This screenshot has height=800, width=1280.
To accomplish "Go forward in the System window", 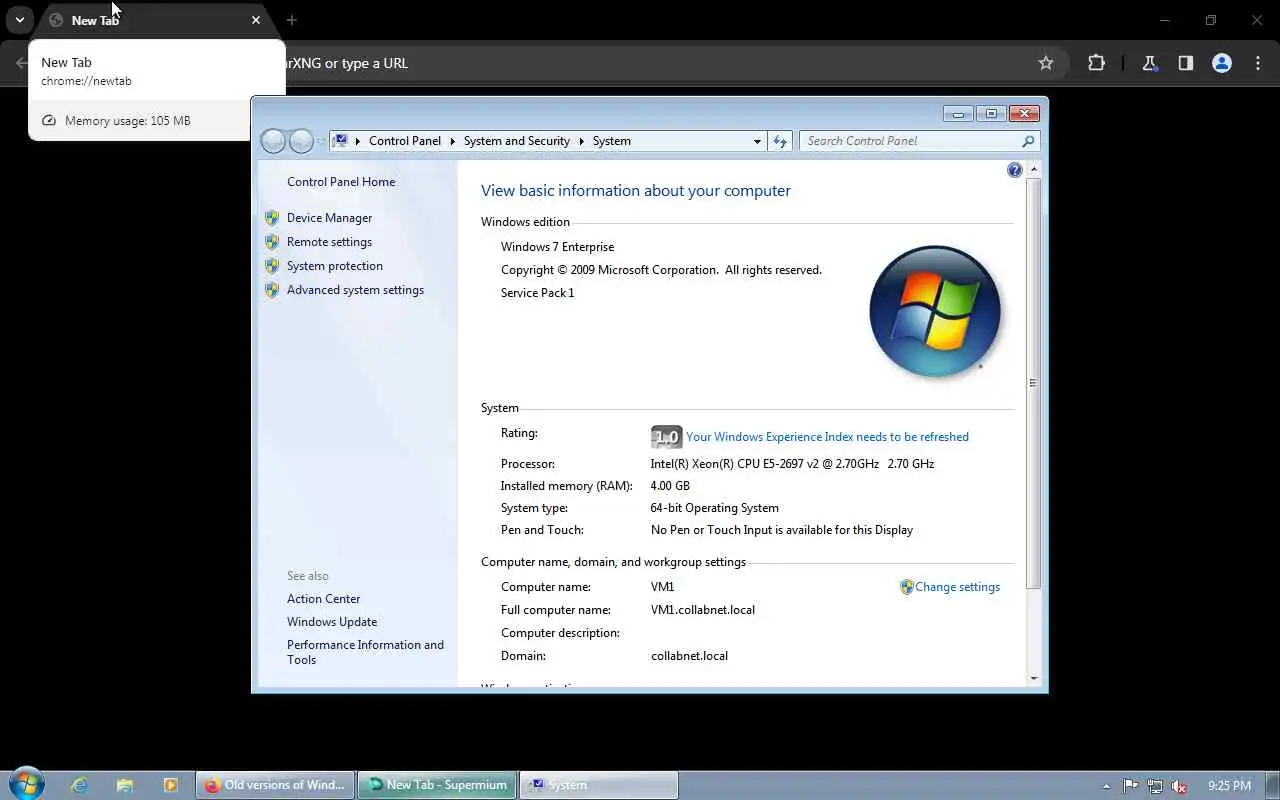I will tap(301, 141).
